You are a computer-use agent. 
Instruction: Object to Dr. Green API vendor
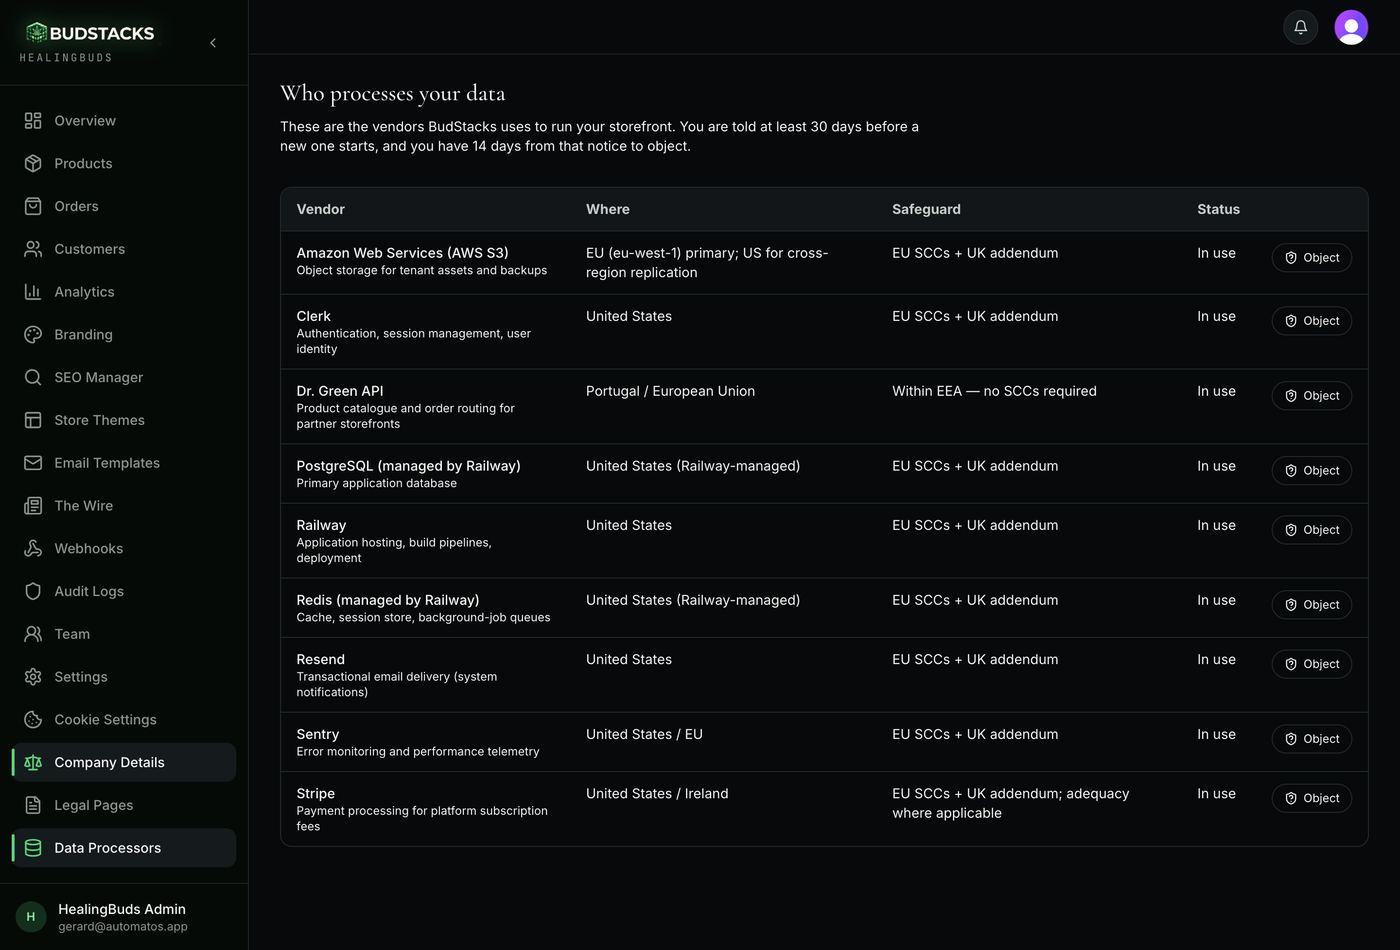point(1311,396)
